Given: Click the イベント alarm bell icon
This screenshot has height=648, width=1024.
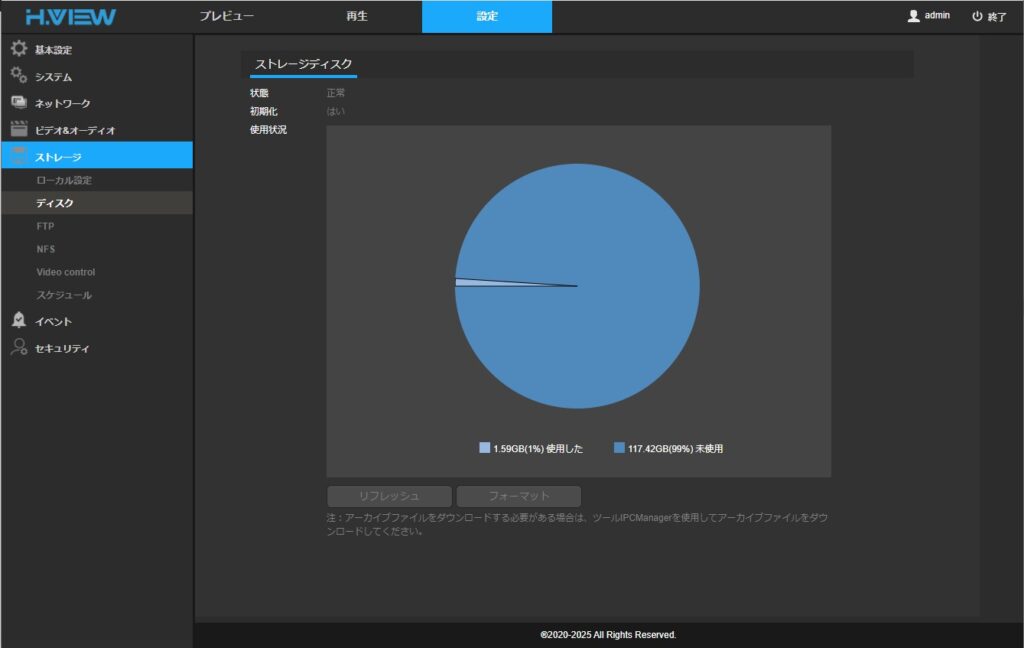Looking at the screenshot, I should (19, 320).
